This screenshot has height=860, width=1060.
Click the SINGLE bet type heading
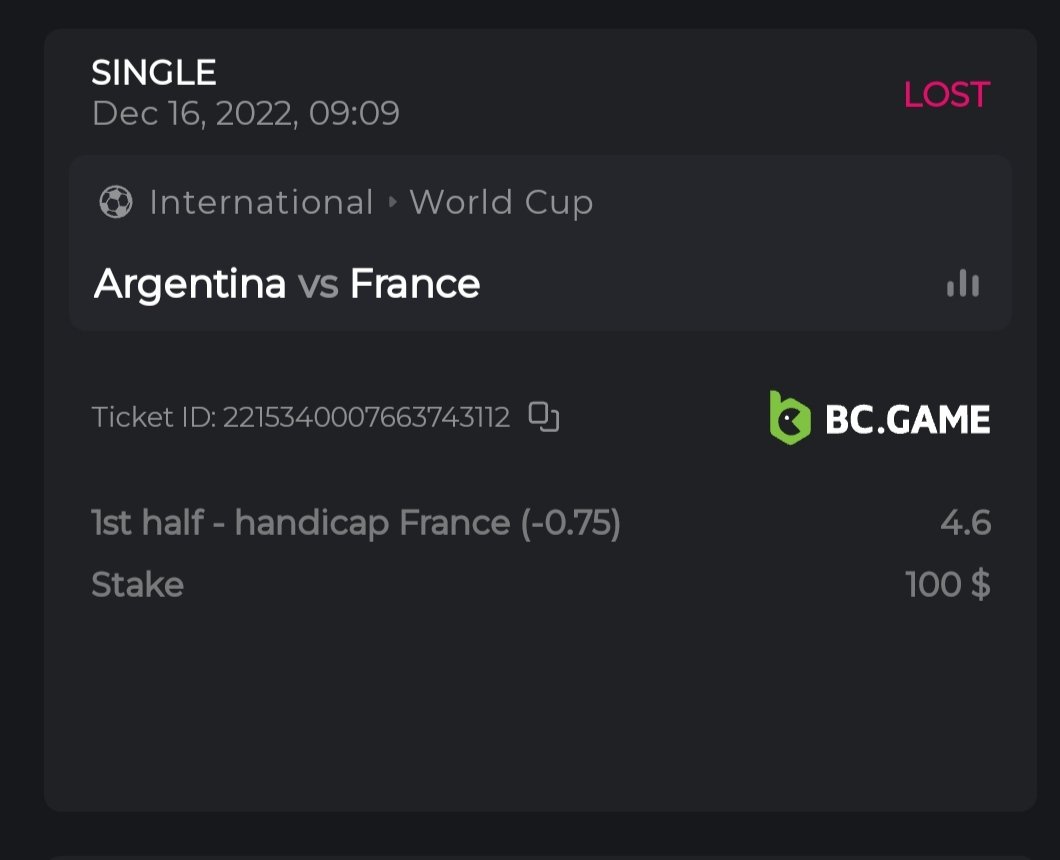pos(154,73)
